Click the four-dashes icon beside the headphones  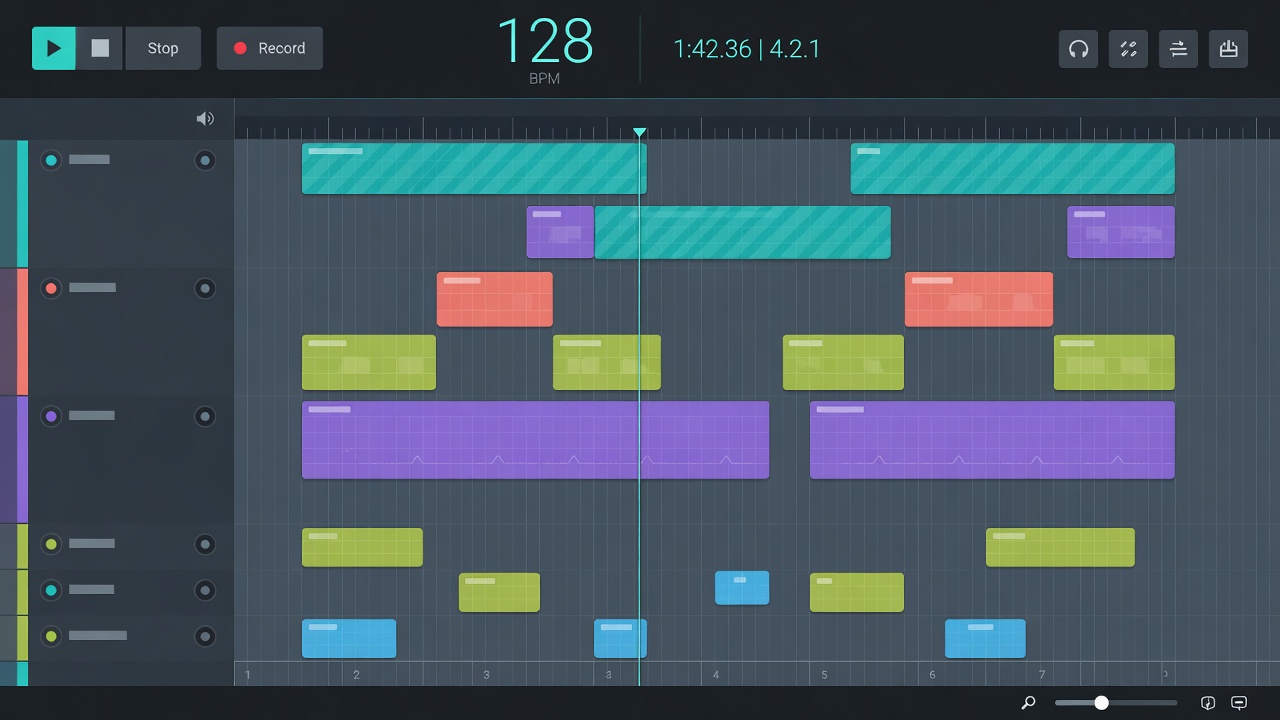click(x=1128, y=48)
